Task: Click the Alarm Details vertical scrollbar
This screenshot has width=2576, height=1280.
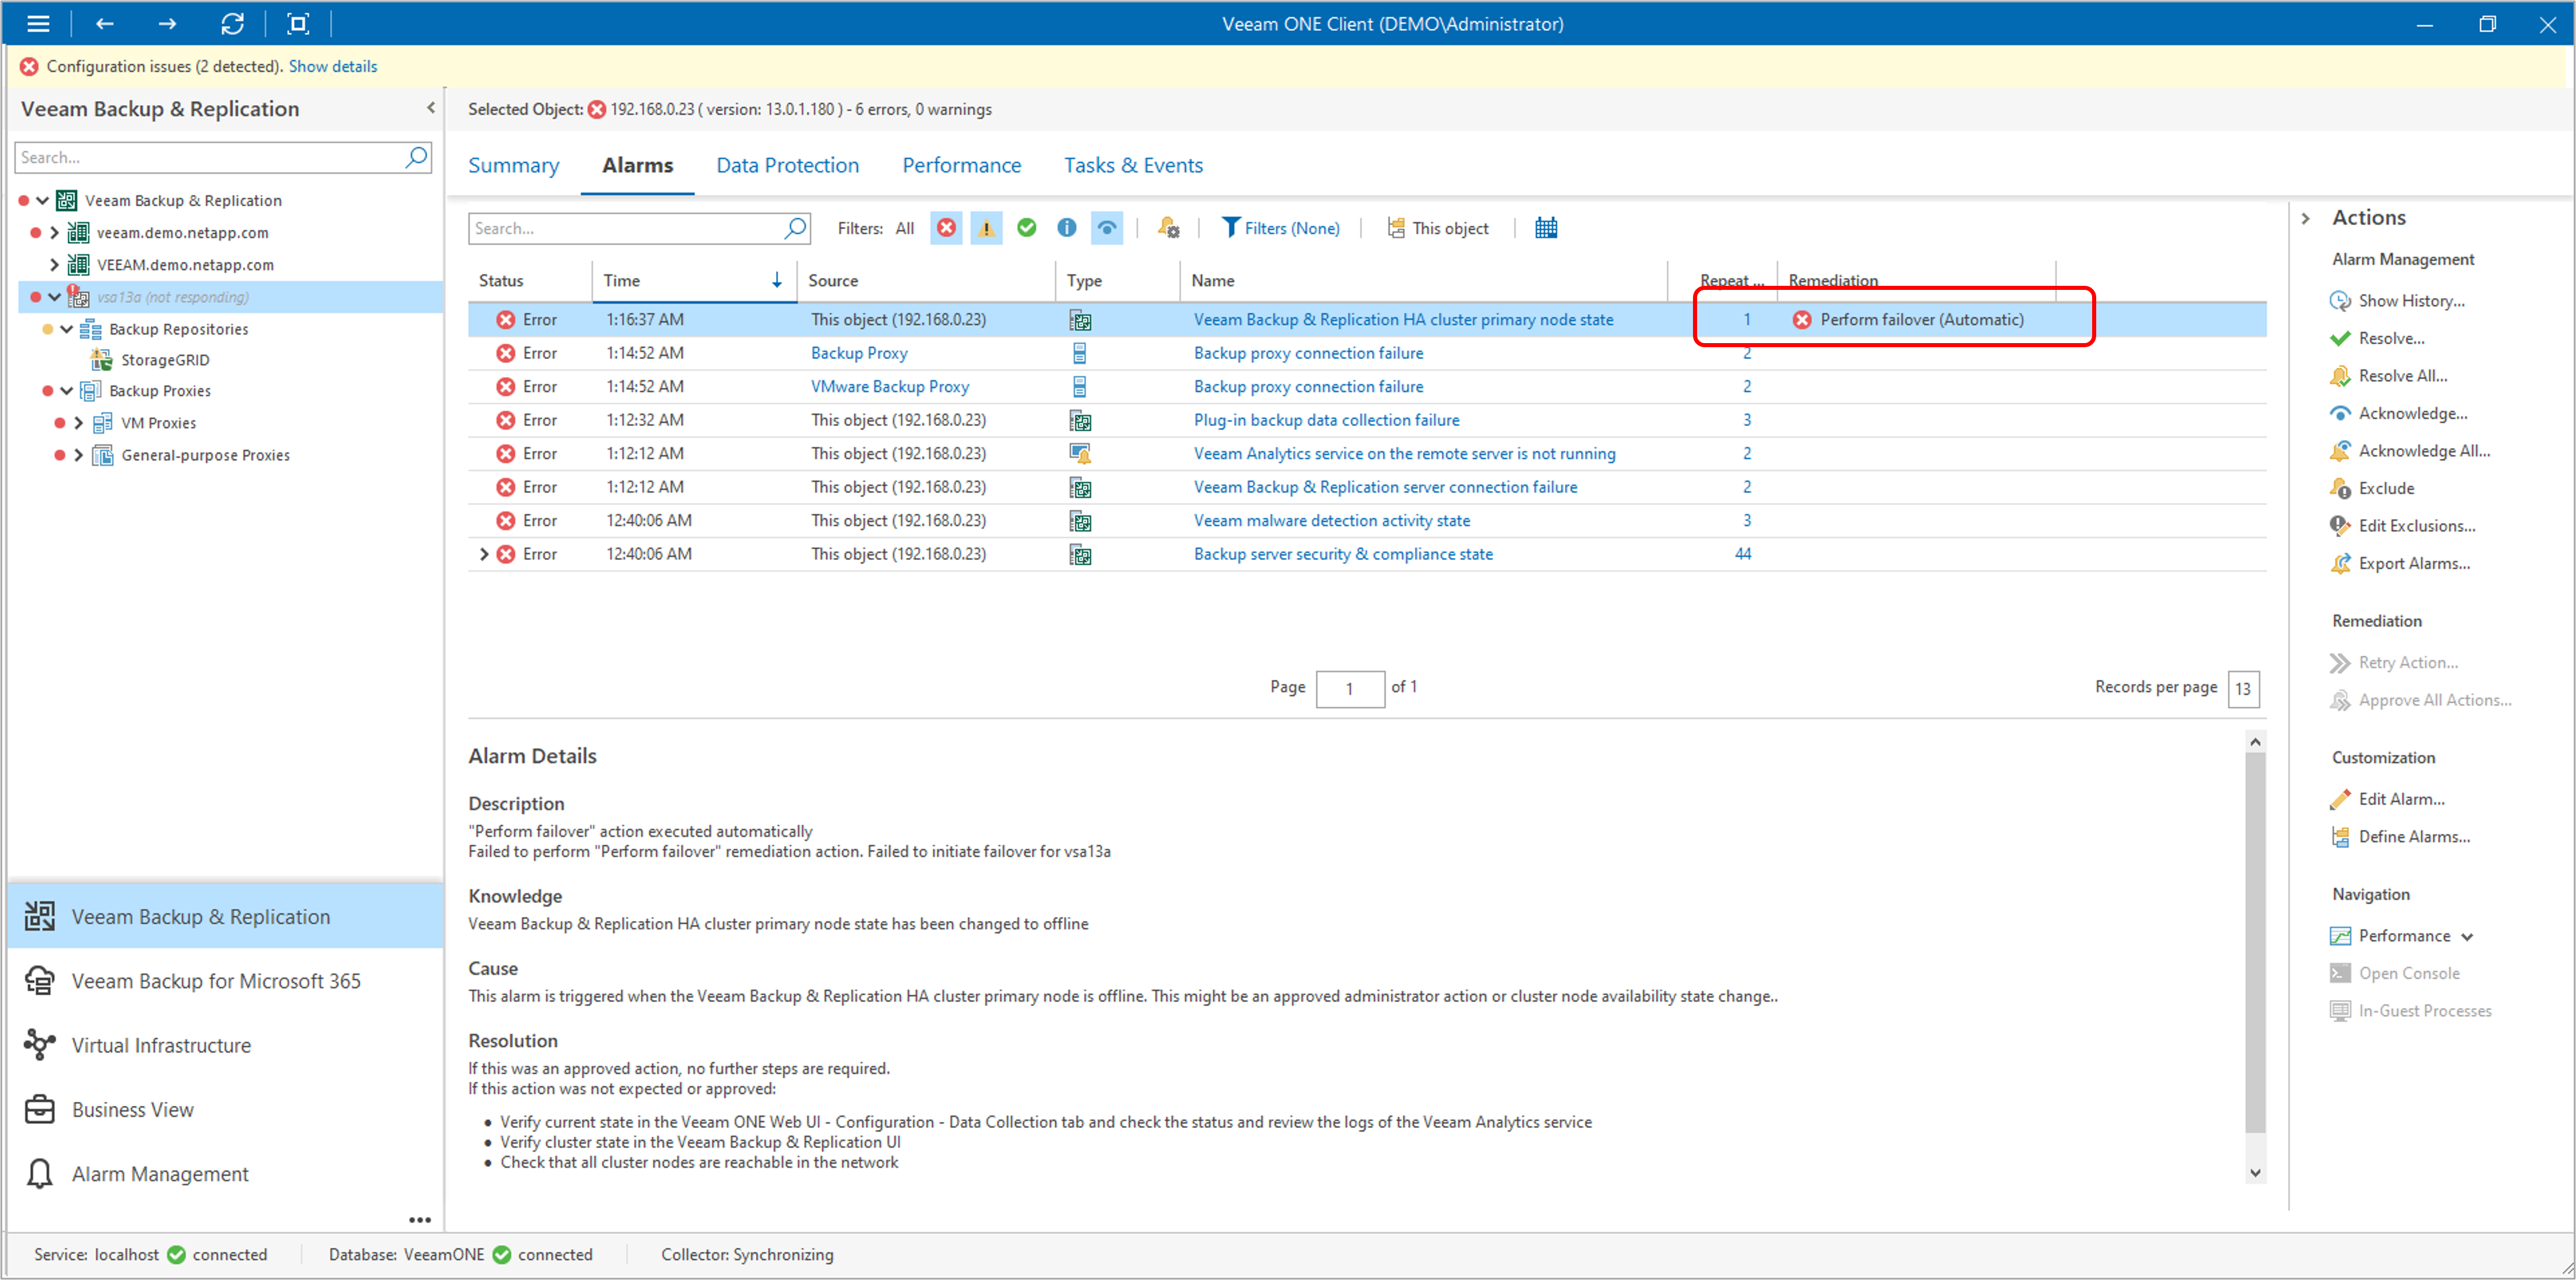Action: click(x=2254, y=940)
